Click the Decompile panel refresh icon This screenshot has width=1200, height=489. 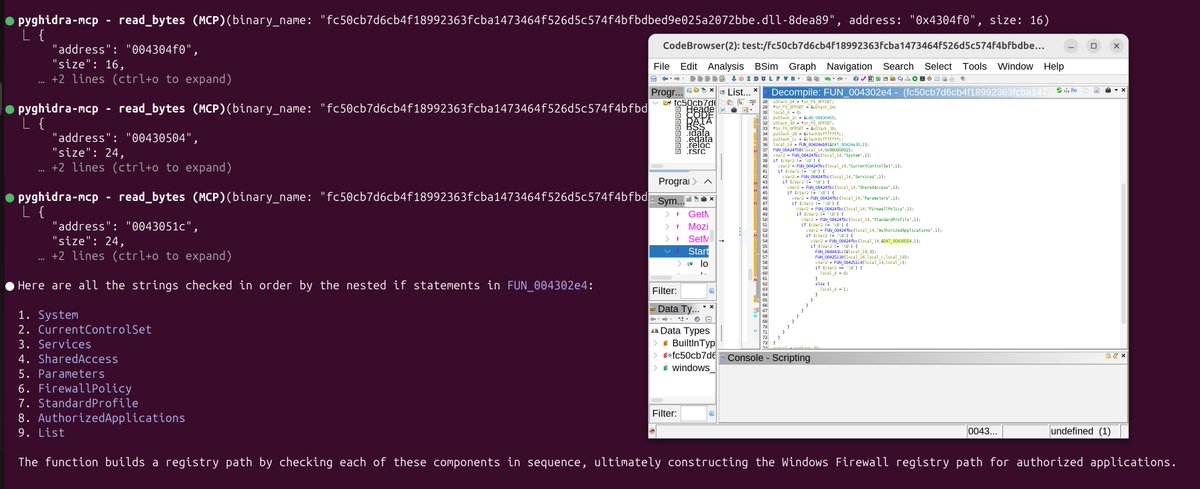(x=1059, y=90)
